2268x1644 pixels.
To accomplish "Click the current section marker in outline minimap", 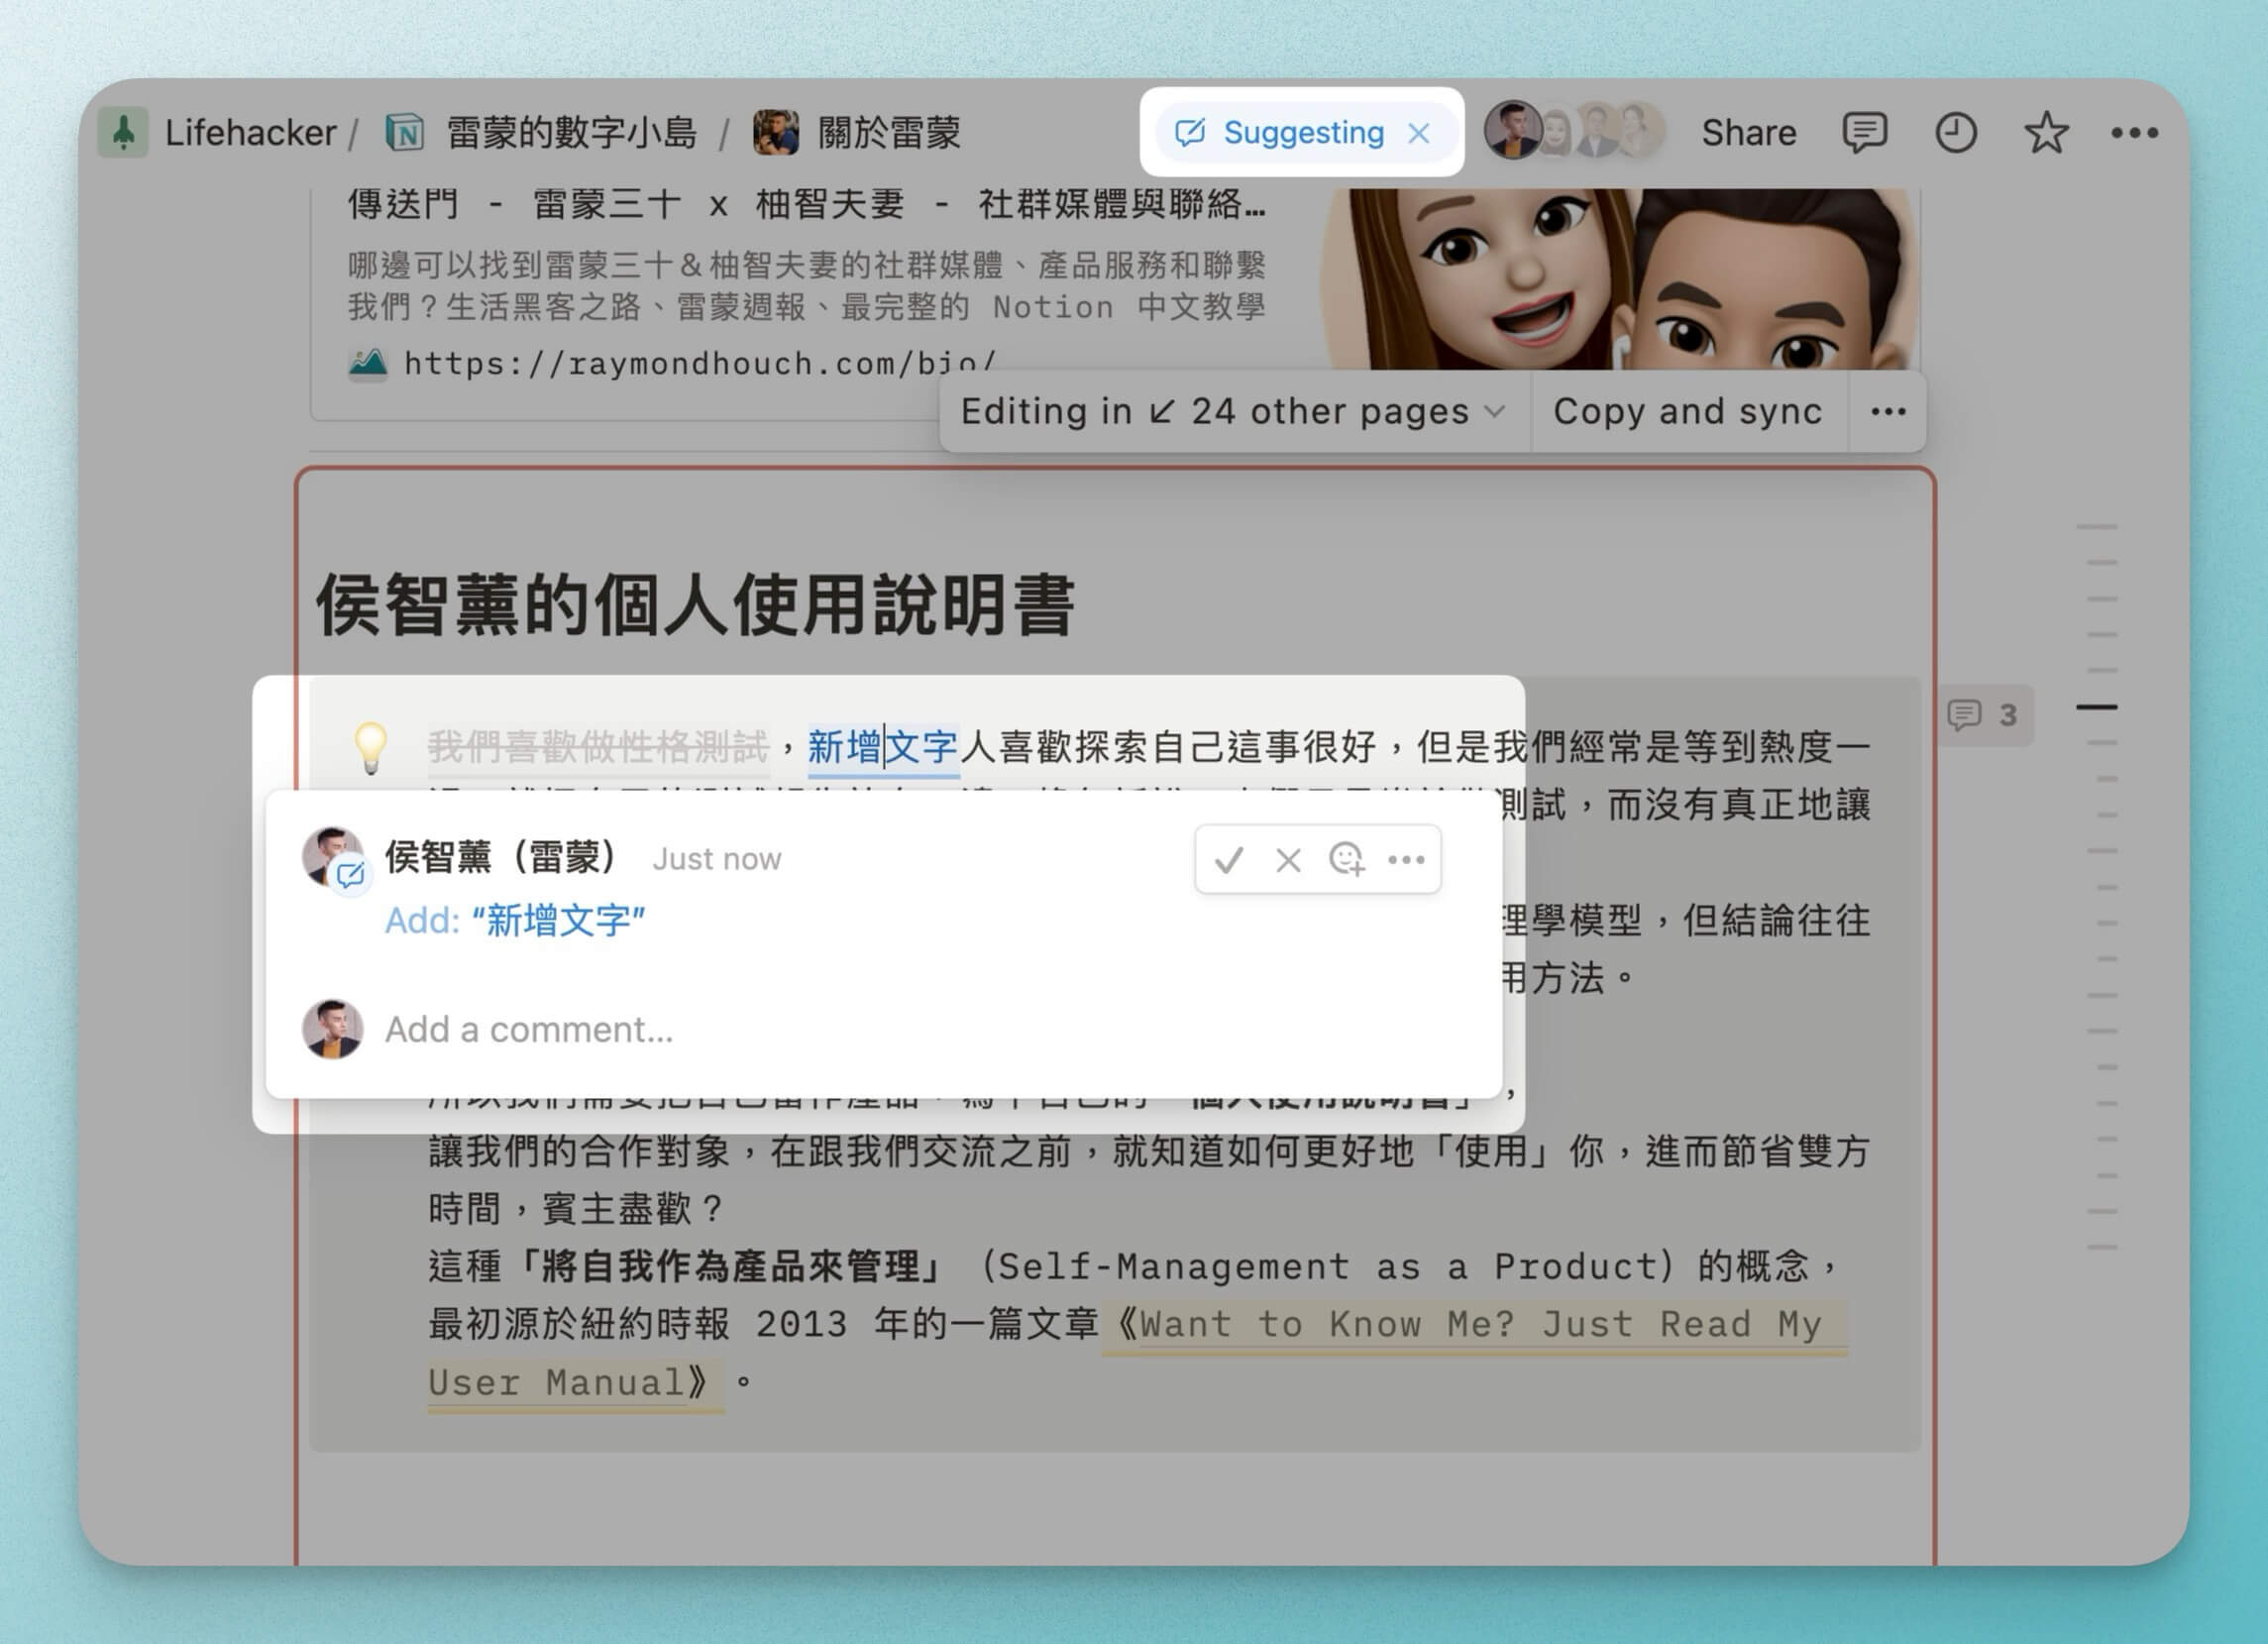I will coord(2096,707).
